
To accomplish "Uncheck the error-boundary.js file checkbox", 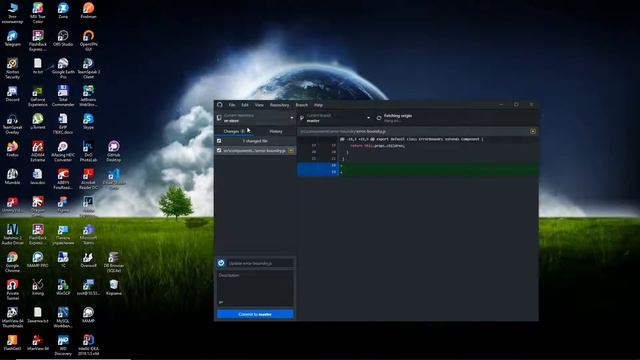I will 219,151.
